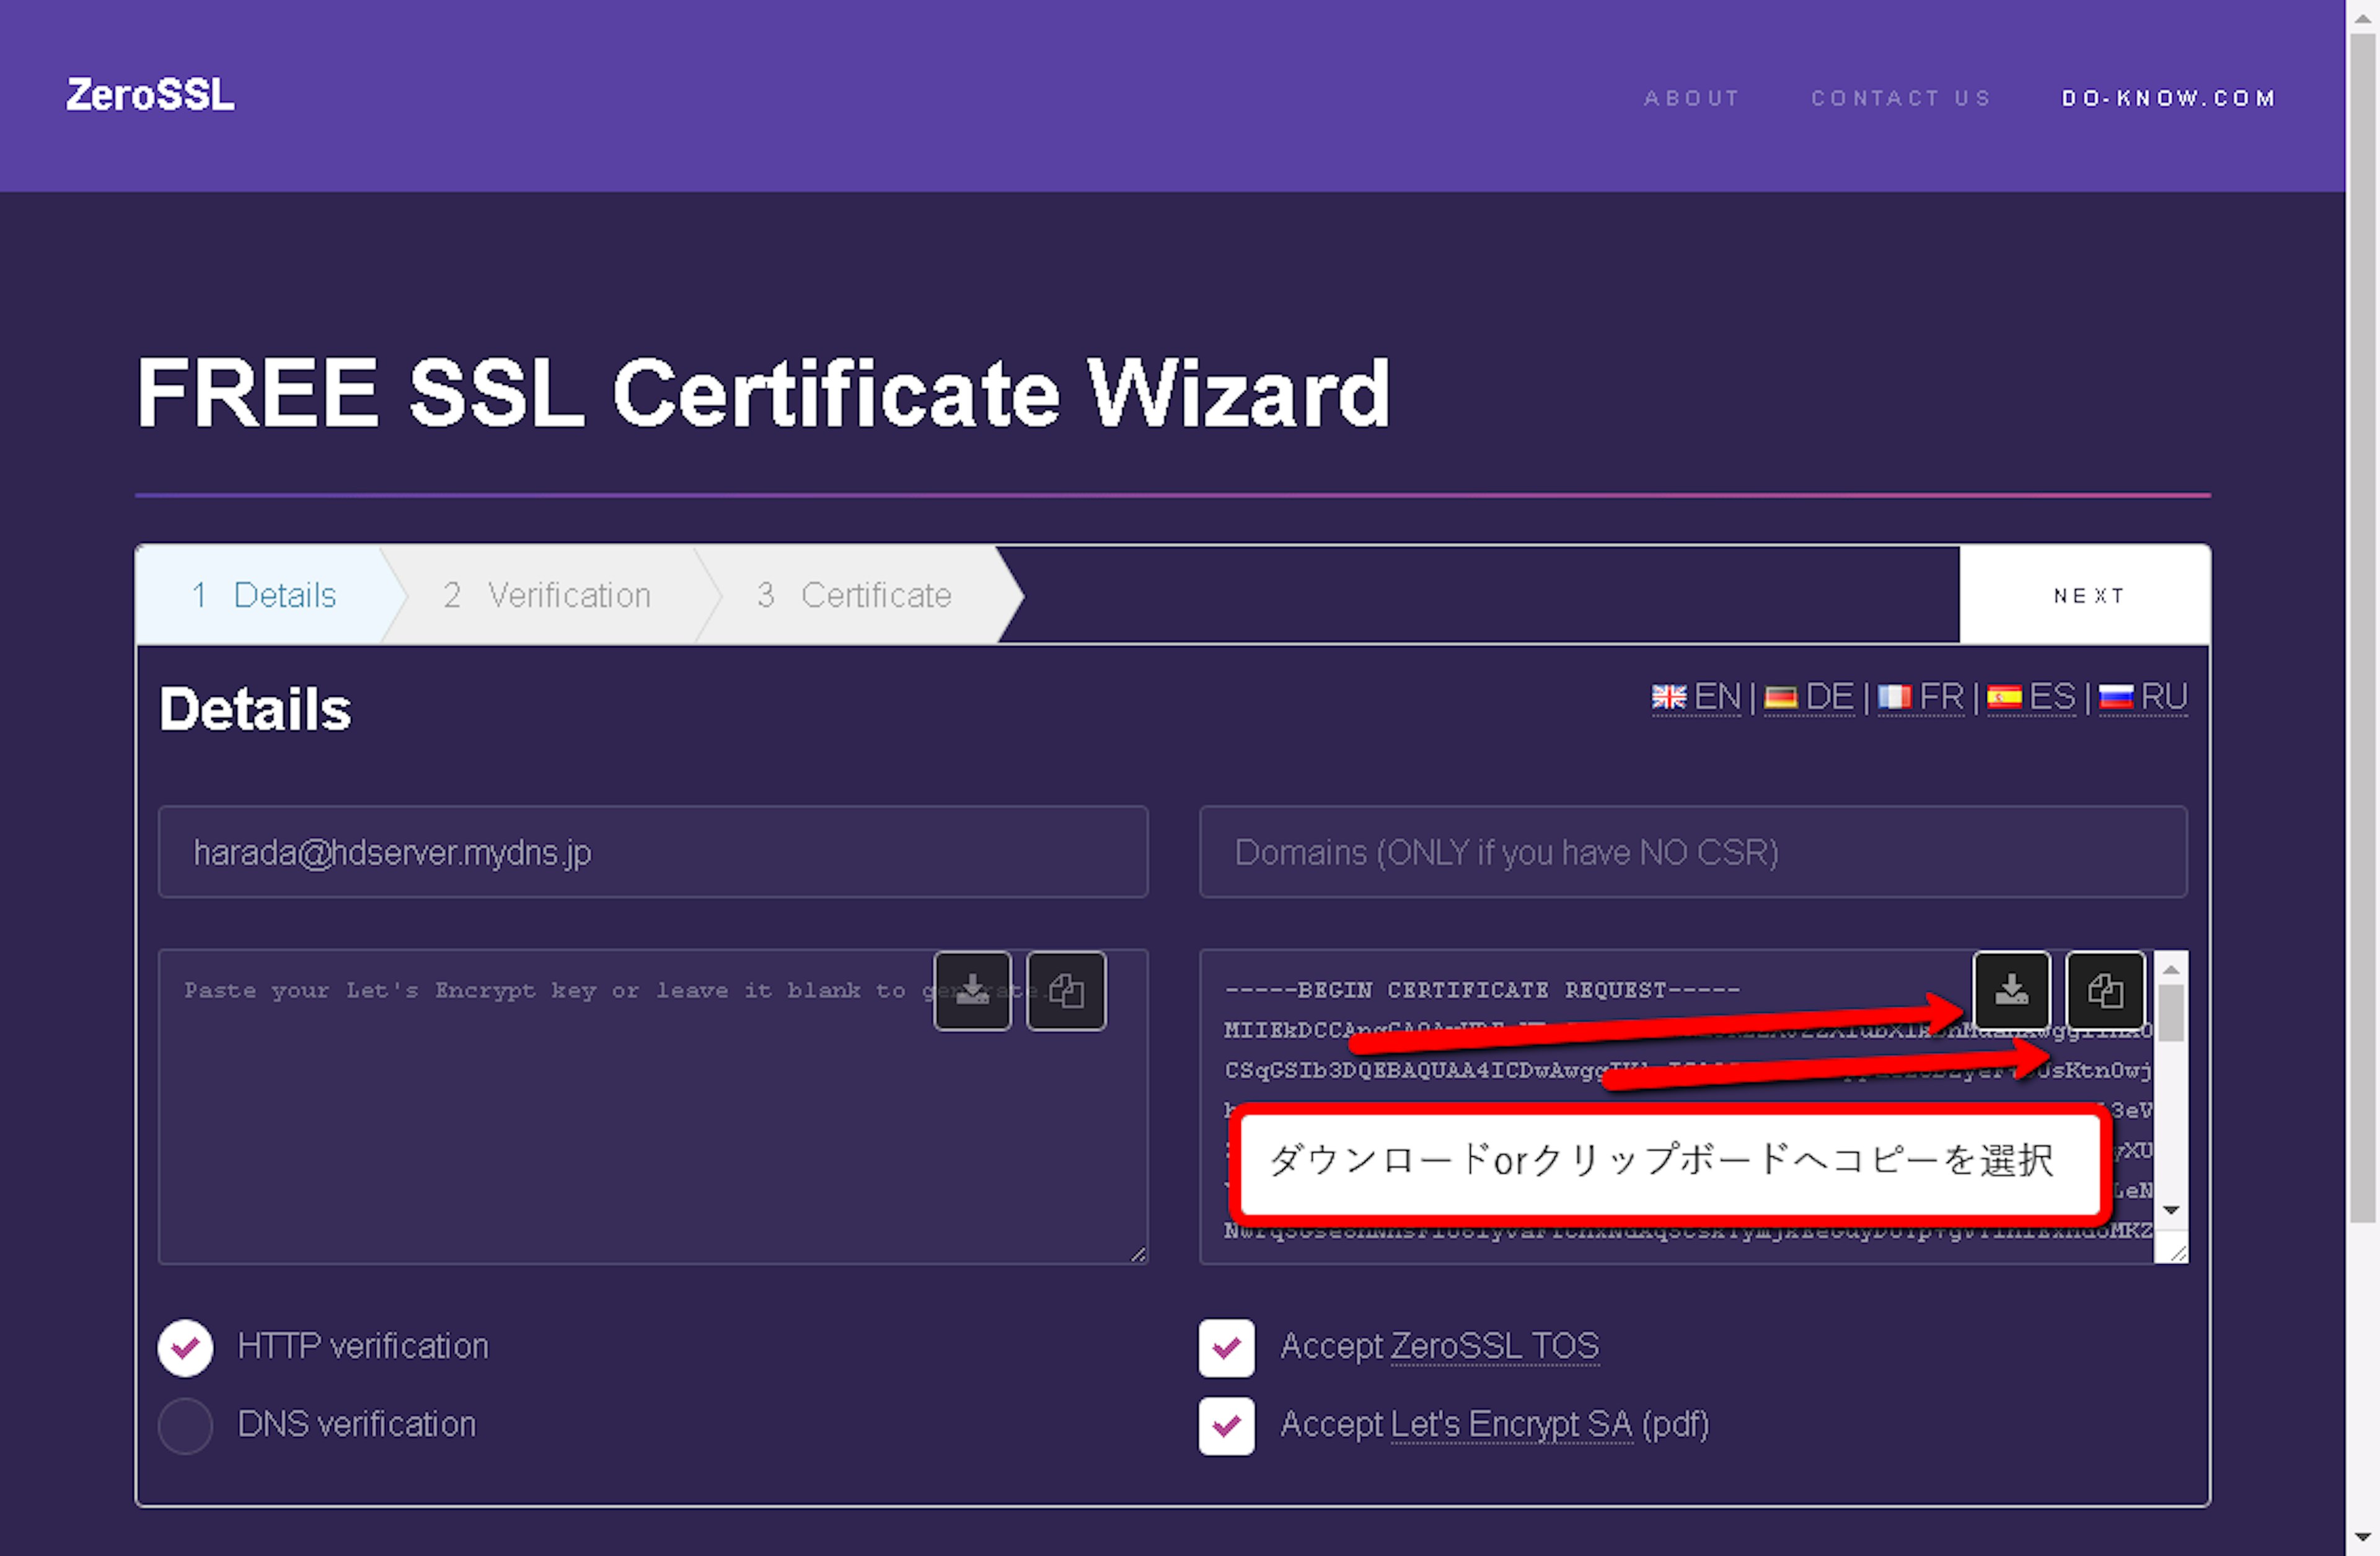The image size is (2380, 1556).
Task: Switch language to FR with French flag
Action: (1921, 696)
